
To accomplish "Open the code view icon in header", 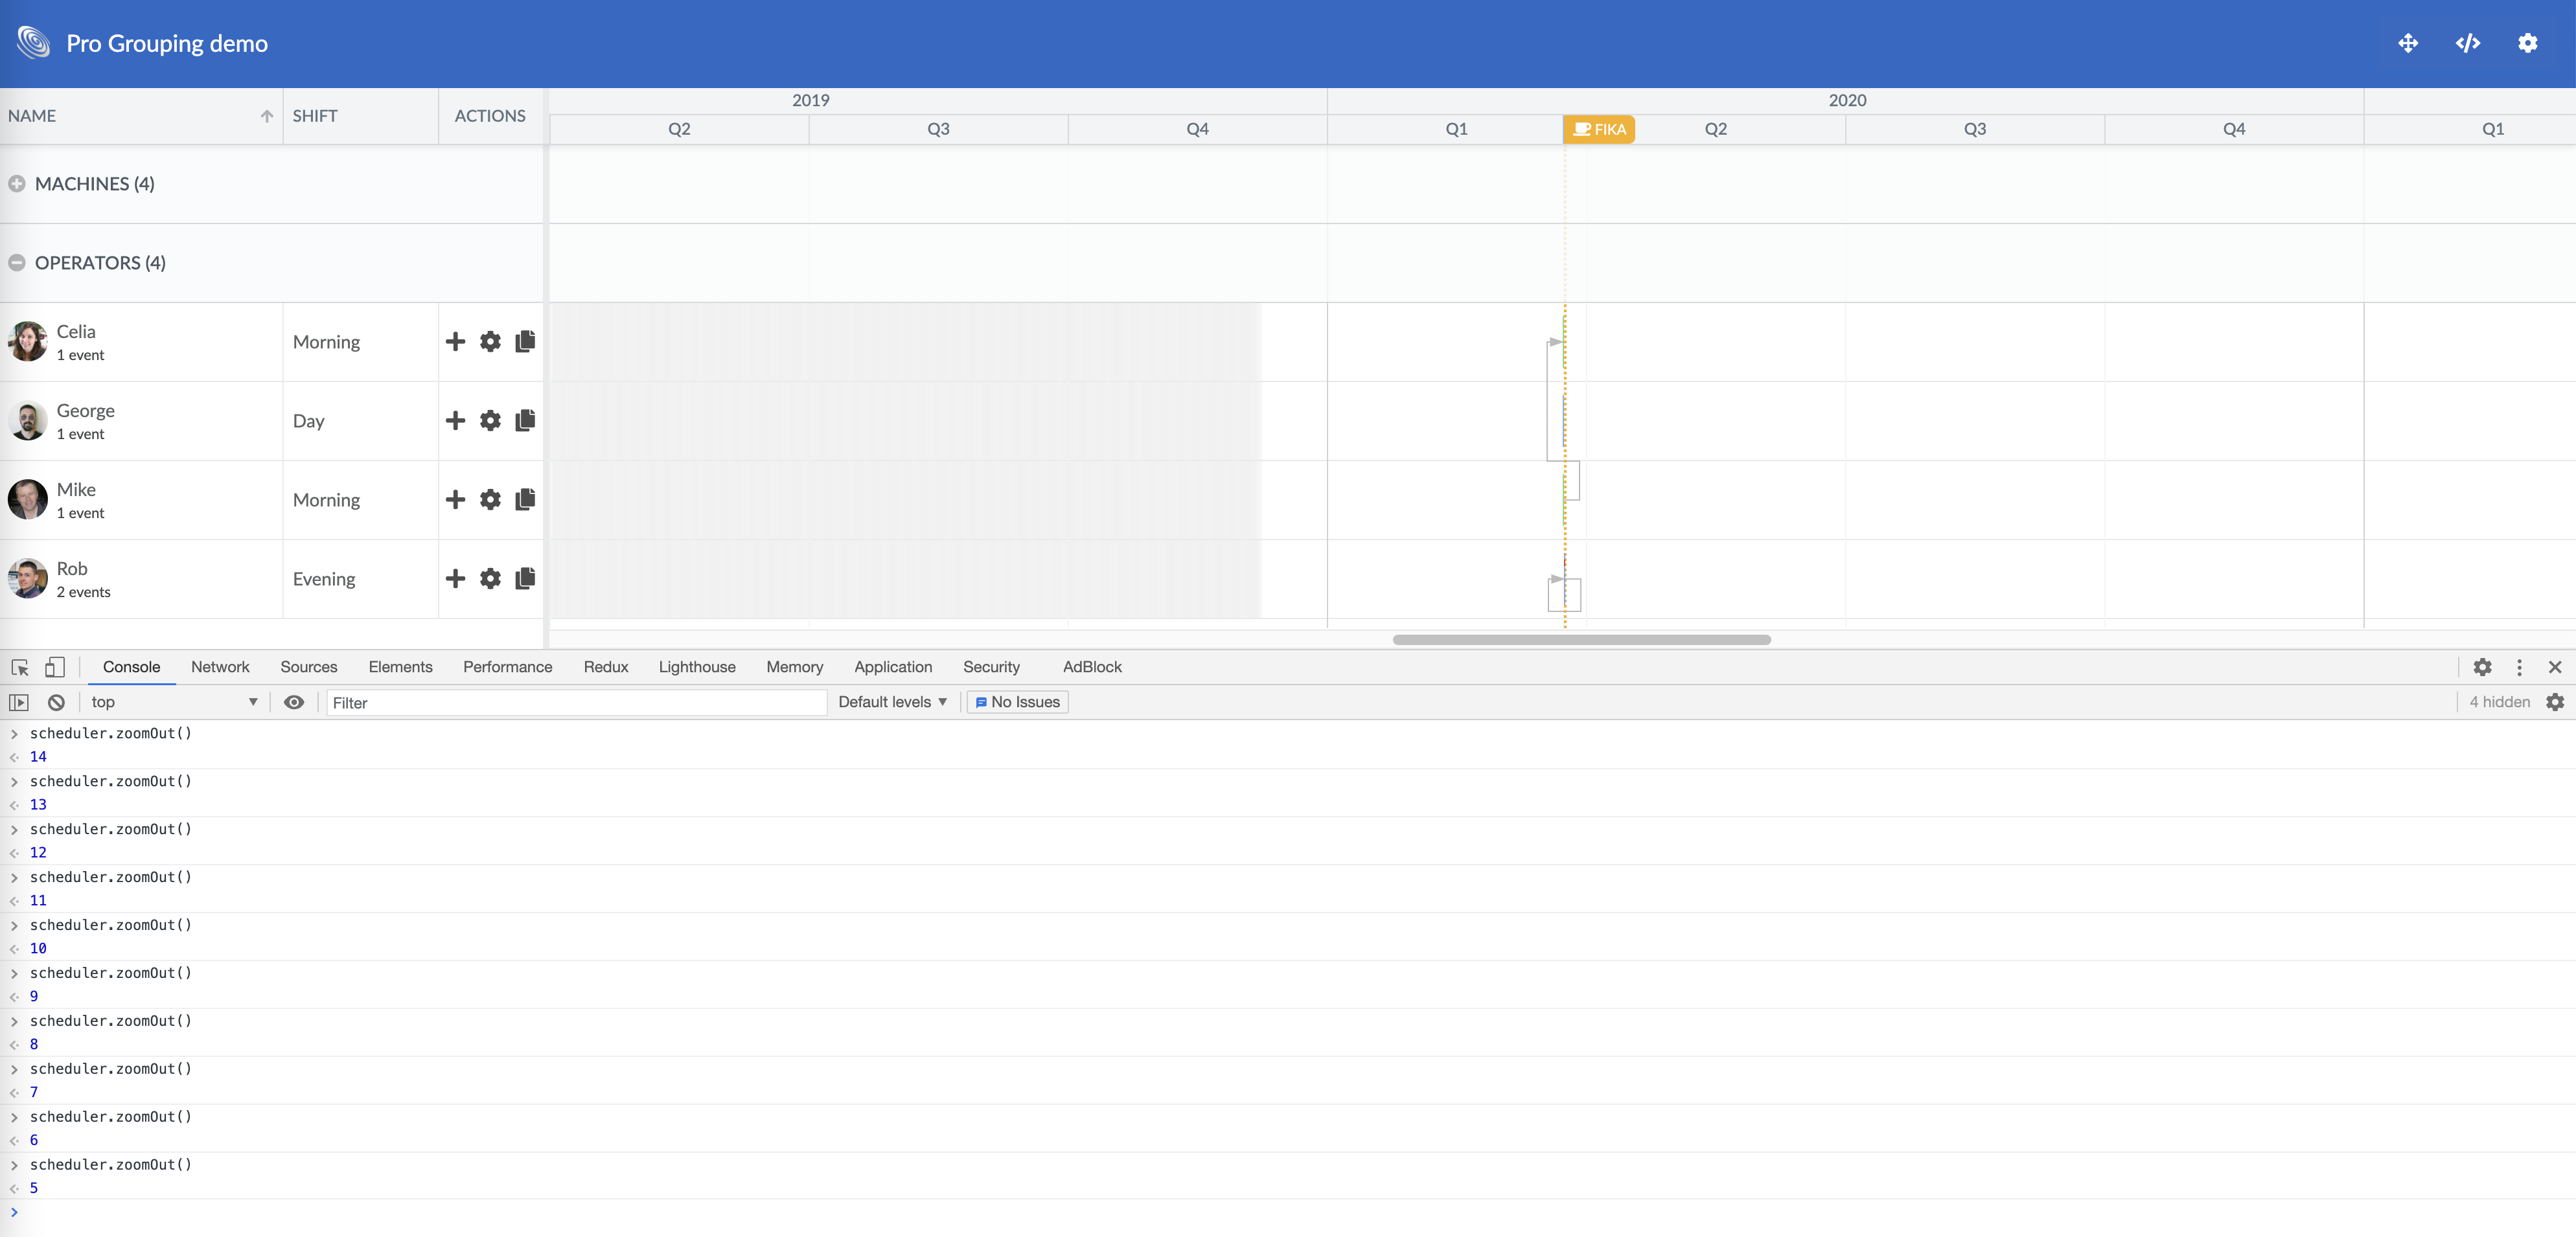I will click(x=2468, y=43).
